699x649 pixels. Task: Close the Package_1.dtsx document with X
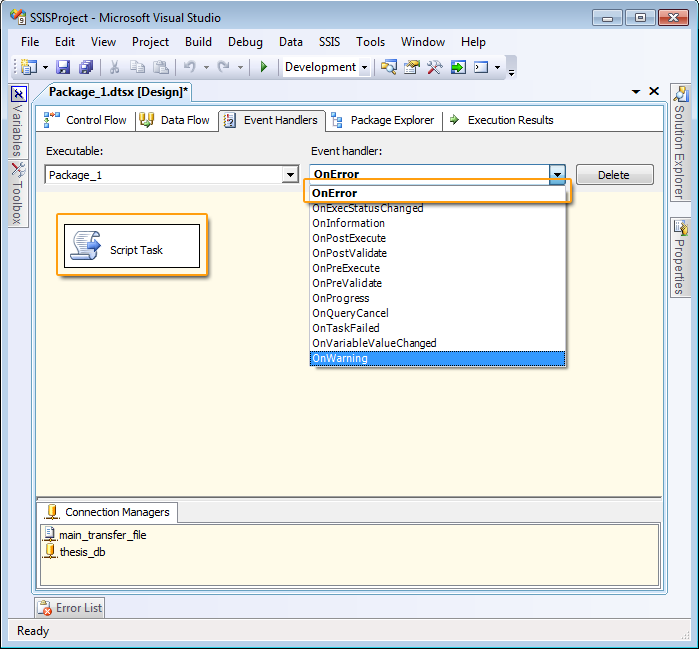654,91
